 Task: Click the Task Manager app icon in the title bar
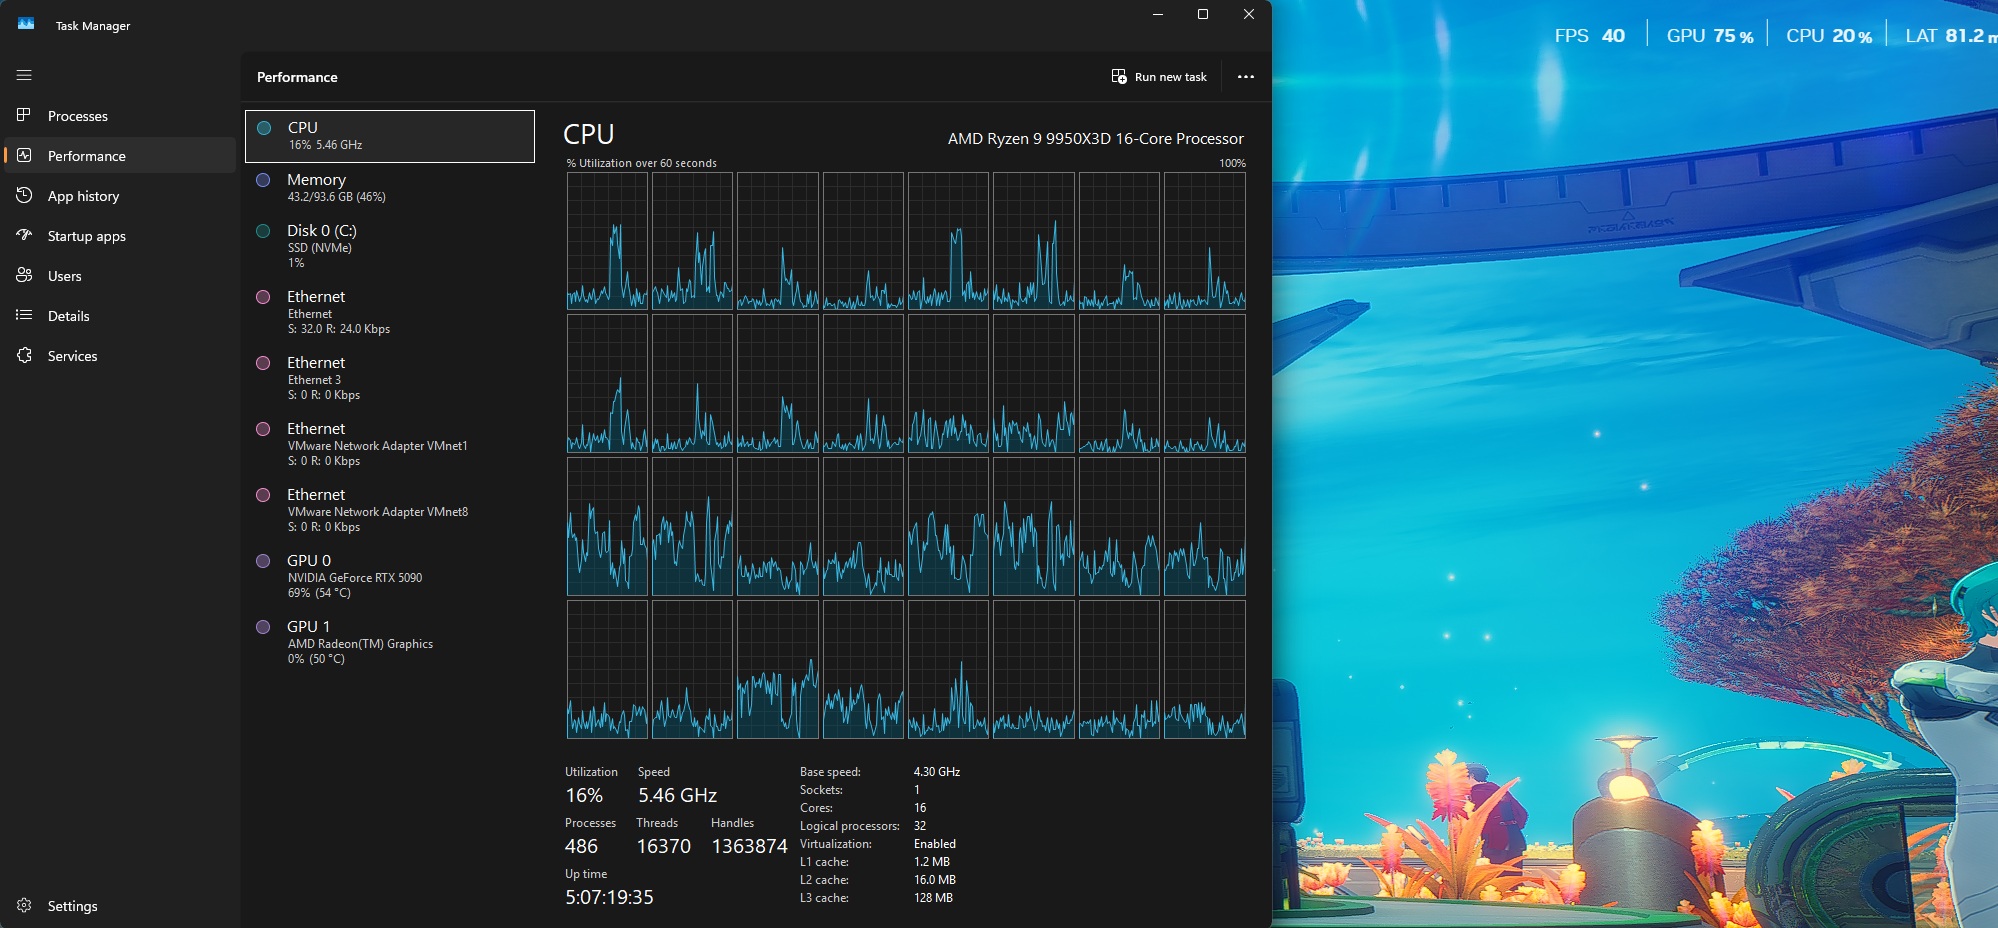(26, 25)
